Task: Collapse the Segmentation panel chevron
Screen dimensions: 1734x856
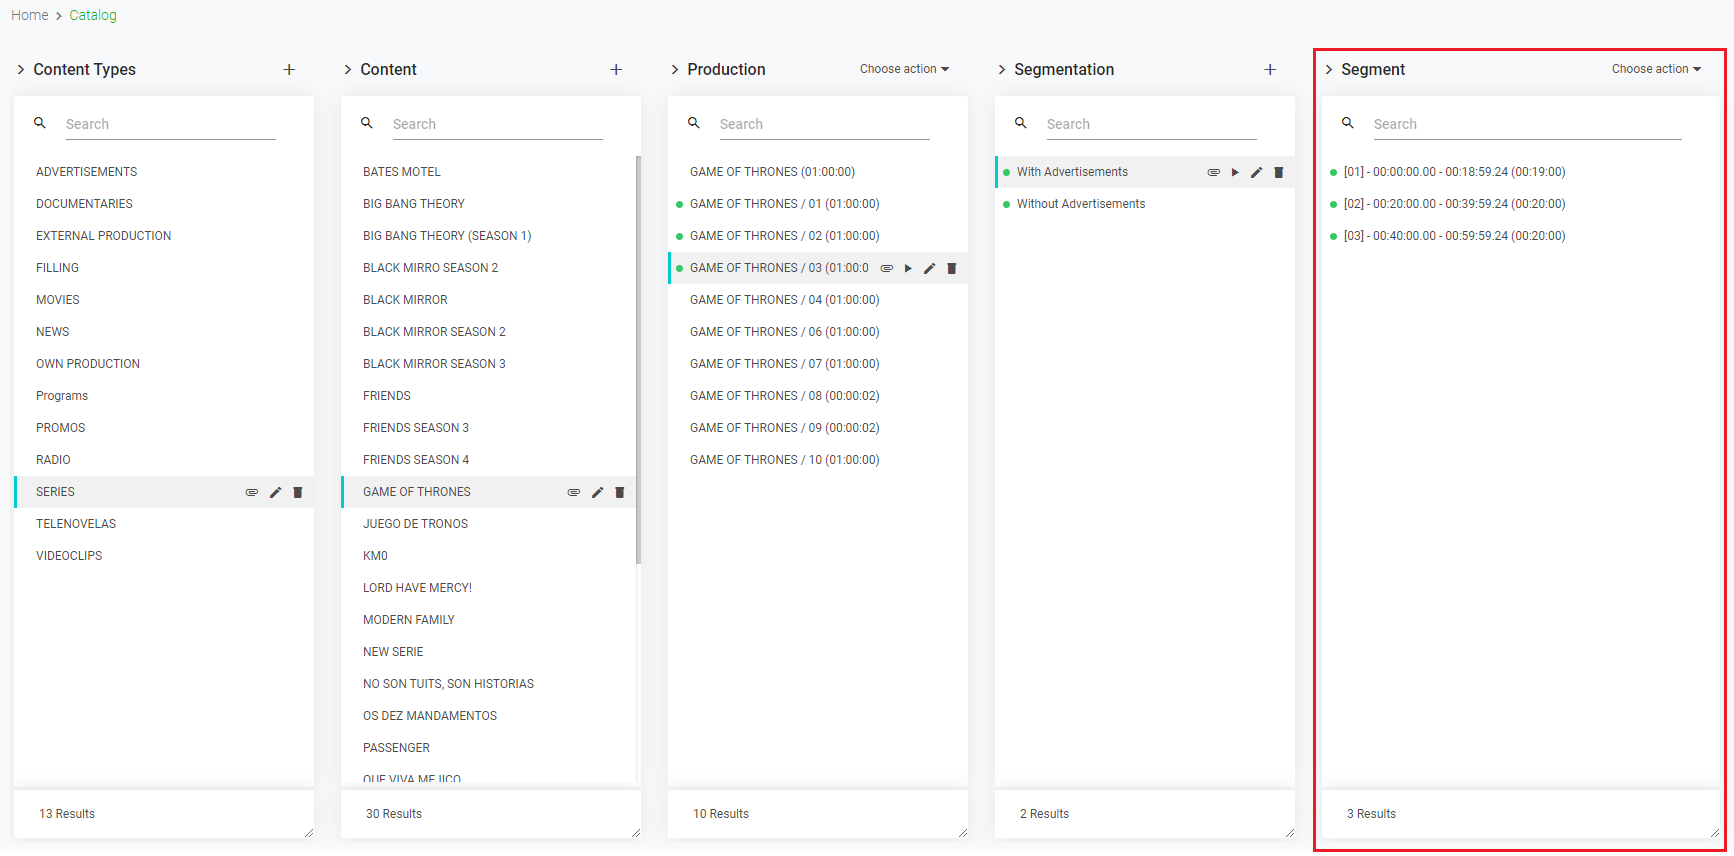Action: pyautogui.click(x=1002, y=69)
